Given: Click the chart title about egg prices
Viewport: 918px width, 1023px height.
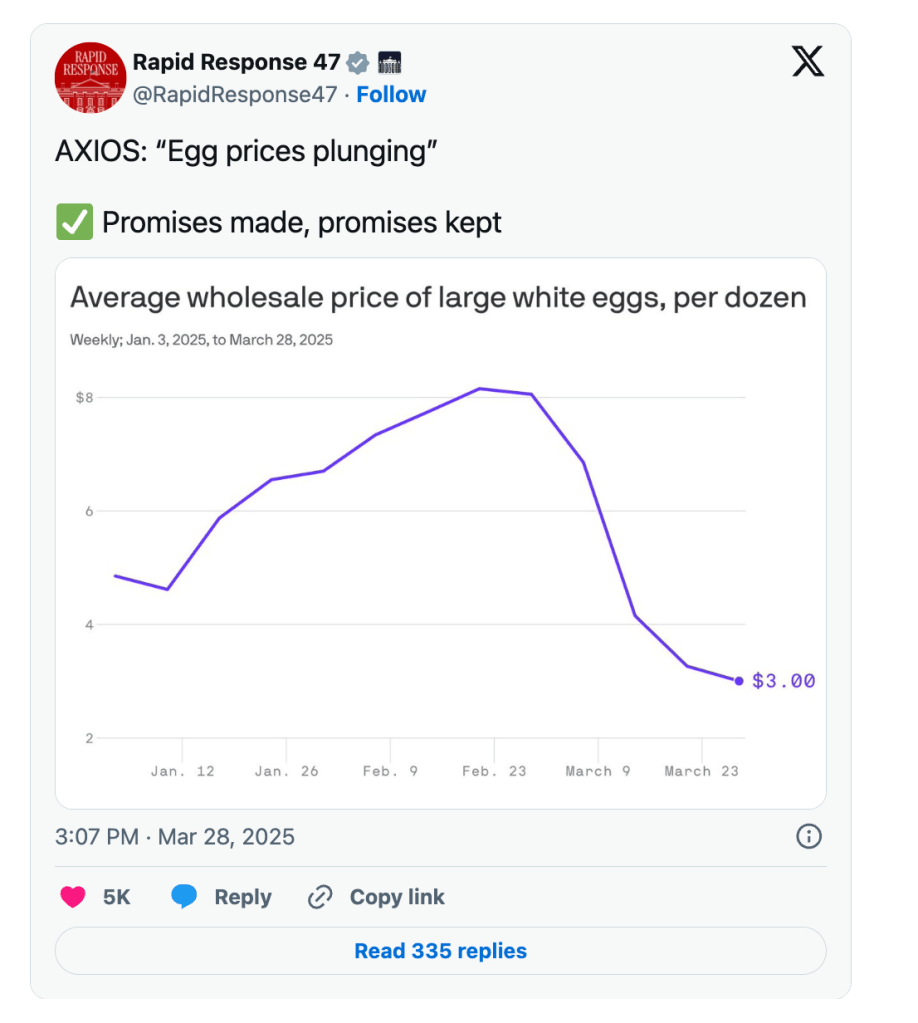Looking at the screenshot, I should pyautogui.click(x=438, y=298).
